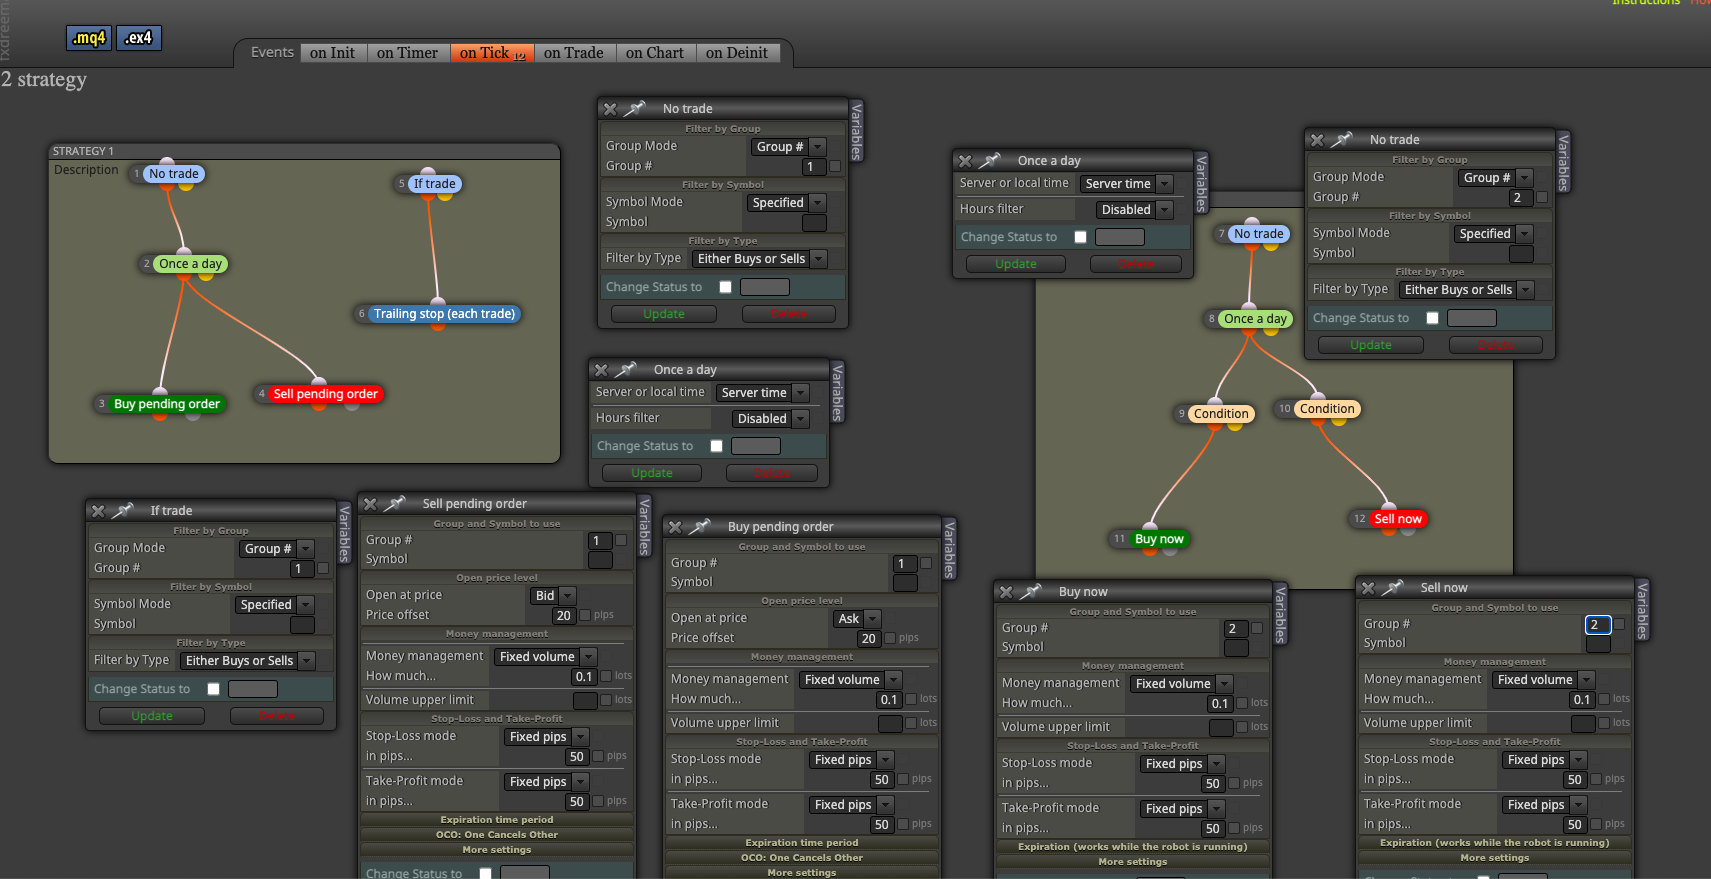Click the pin icon on Sell pending order panel

[395, 504]
